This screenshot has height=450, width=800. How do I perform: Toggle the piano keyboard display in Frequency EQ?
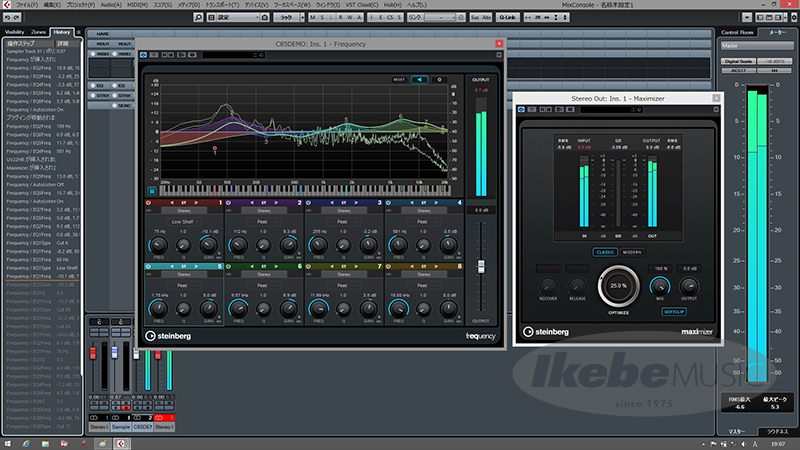coord(153,189)
